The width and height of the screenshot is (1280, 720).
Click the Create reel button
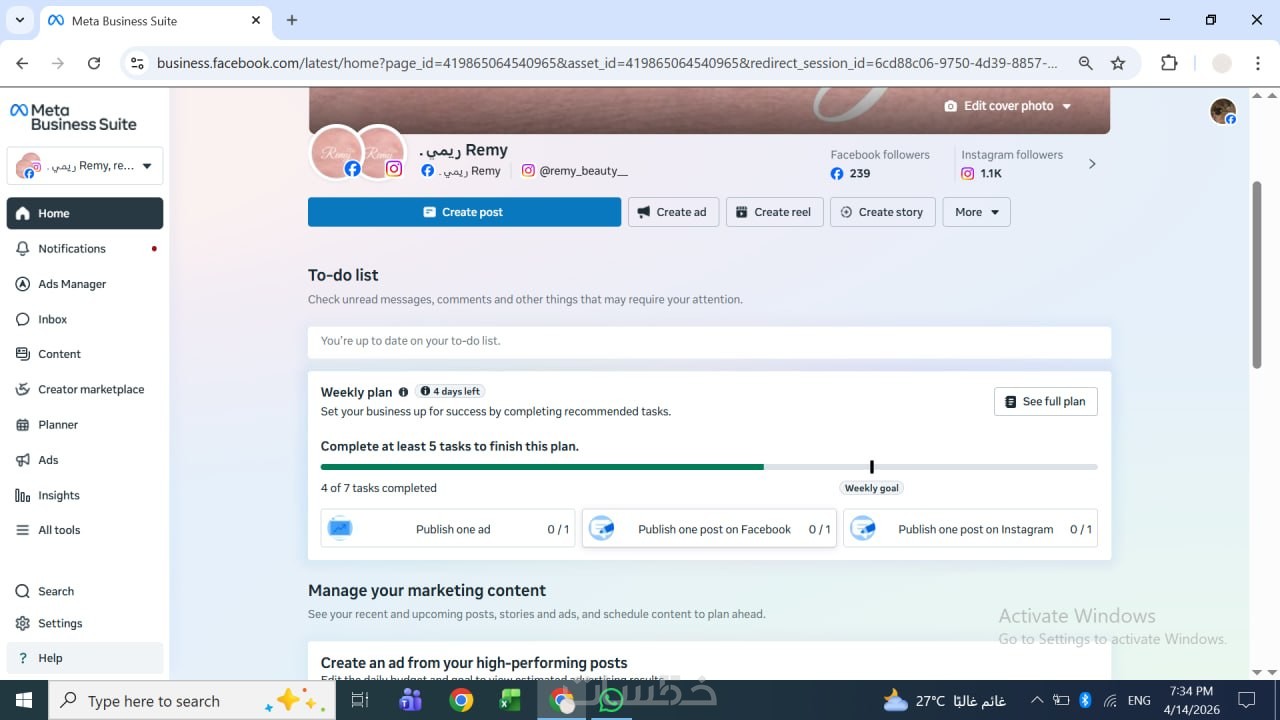pos(774,212)
